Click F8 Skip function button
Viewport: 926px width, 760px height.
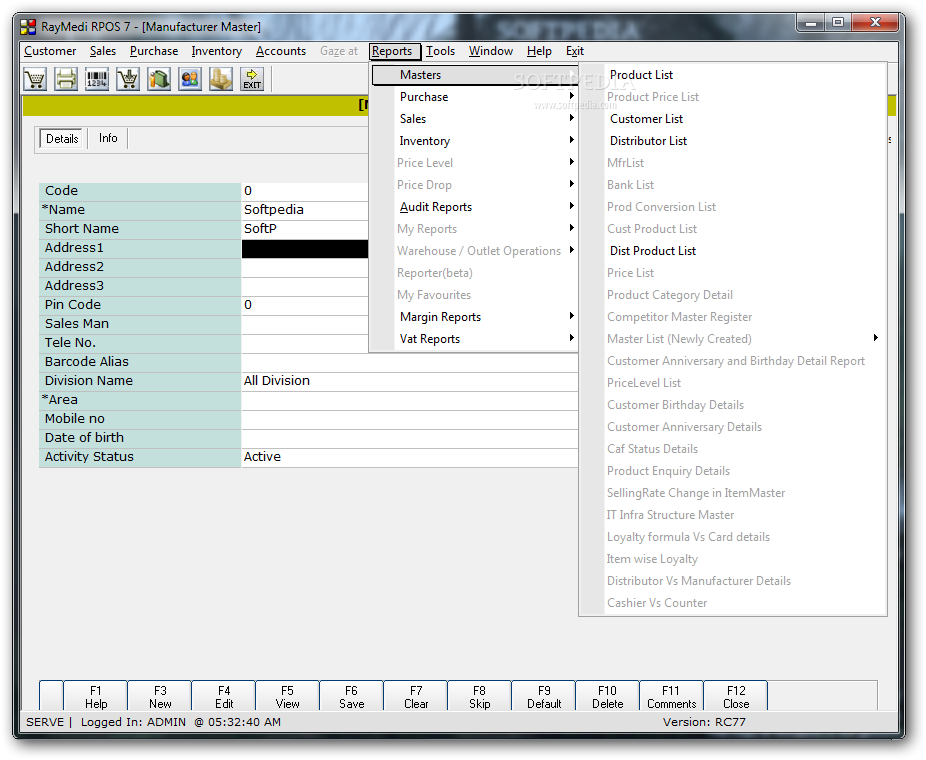coord(480,697)
